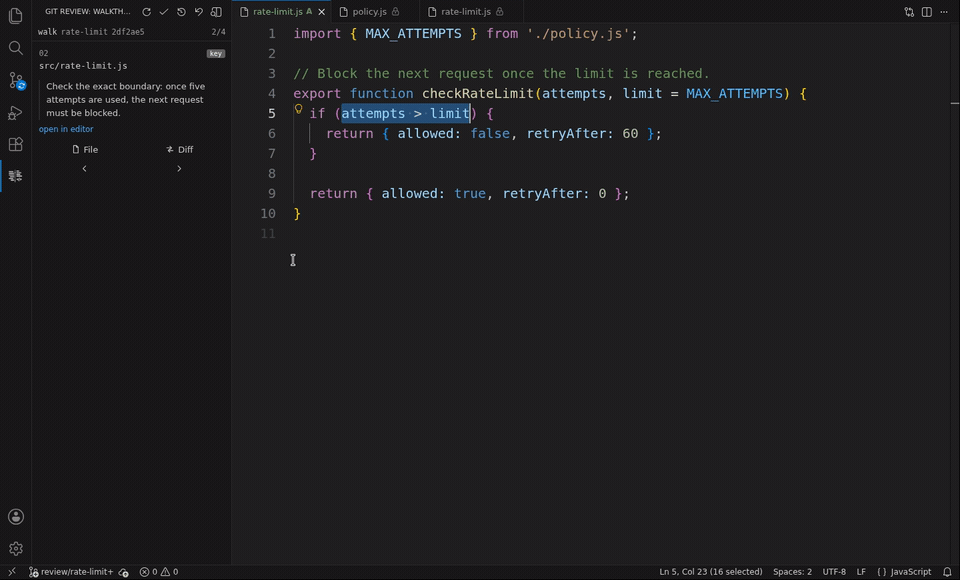This screenshot has height=580, width=960.
Task: Go to previous walkthrough step chevron
Action: coord(84,168)
